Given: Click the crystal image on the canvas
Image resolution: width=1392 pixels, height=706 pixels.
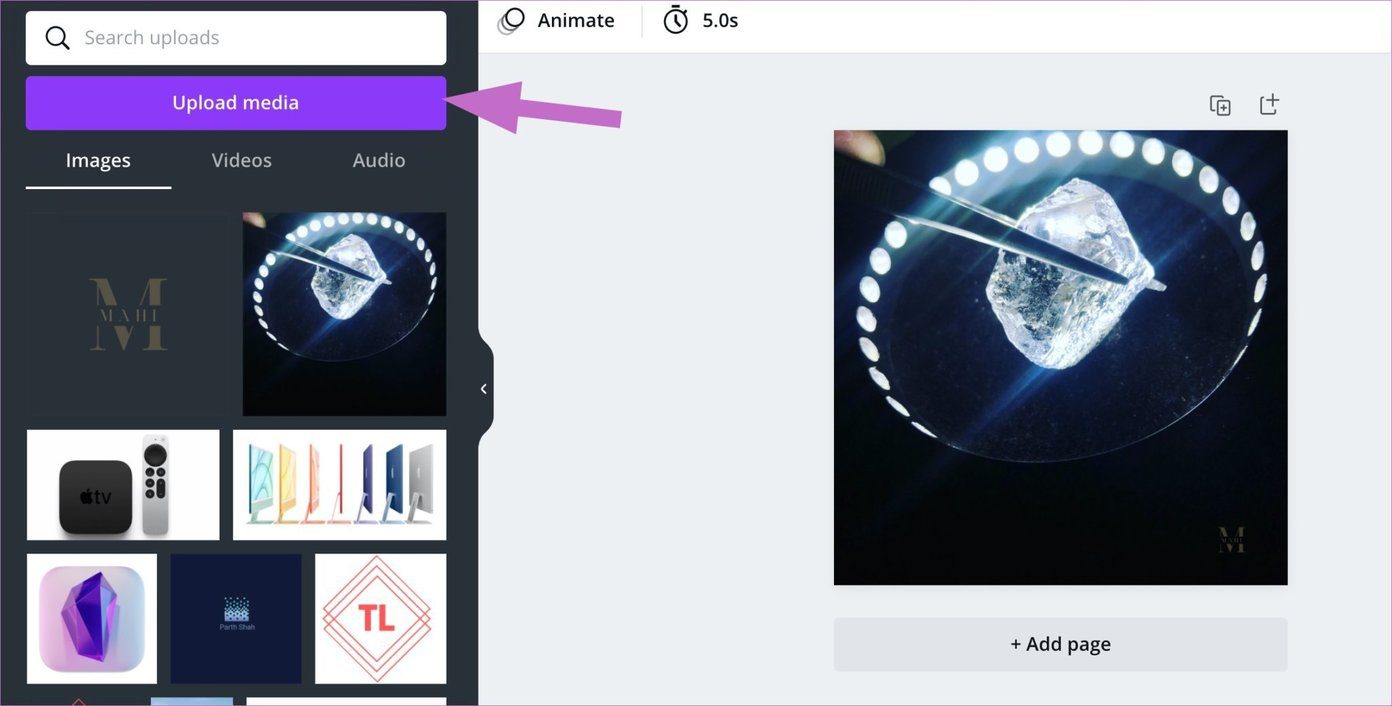Looking at the screenshot, I should click(1061, 357).
